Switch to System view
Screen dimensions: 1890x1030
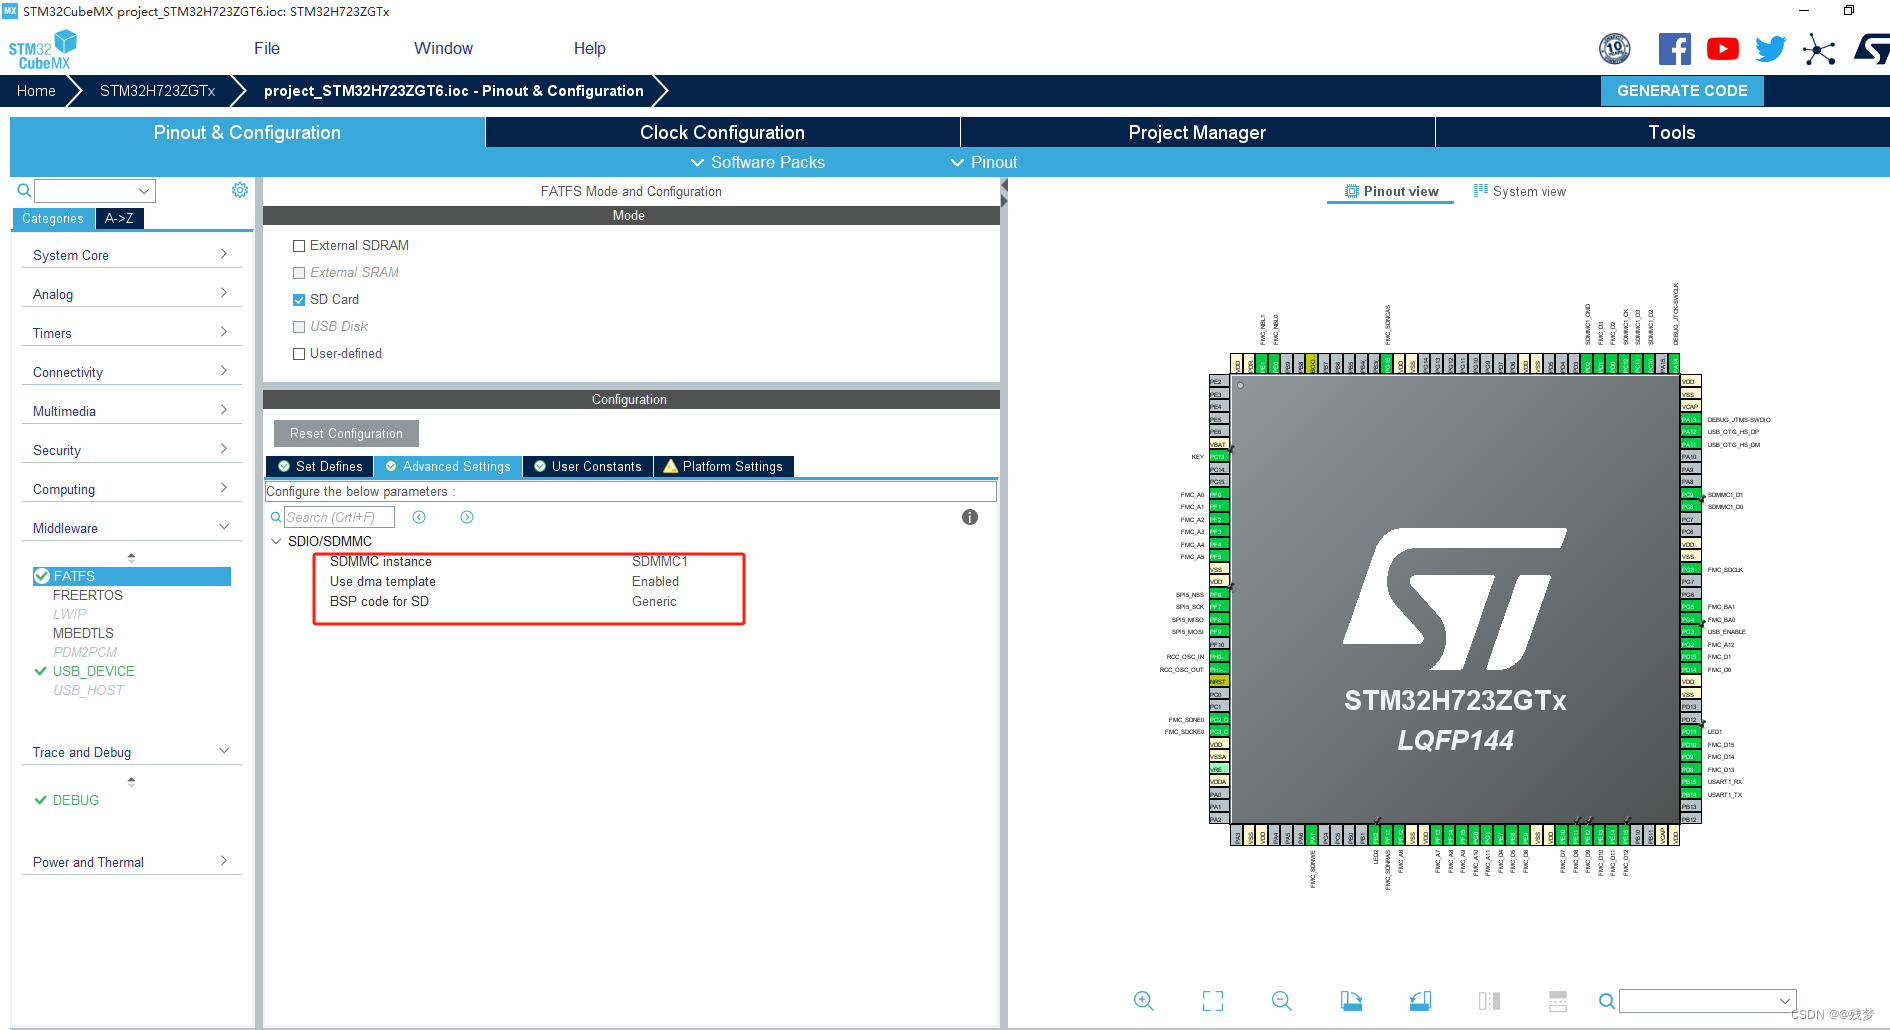click(1520, 191)
